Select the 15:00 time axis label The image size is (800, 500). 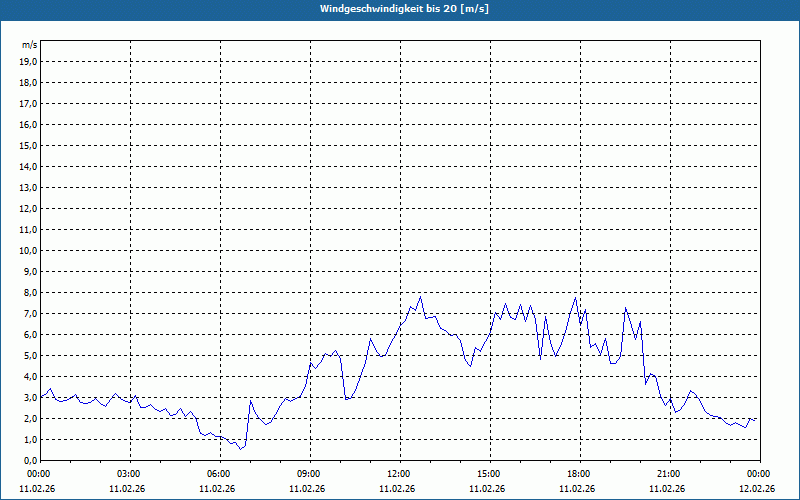(x=489, y=473)
